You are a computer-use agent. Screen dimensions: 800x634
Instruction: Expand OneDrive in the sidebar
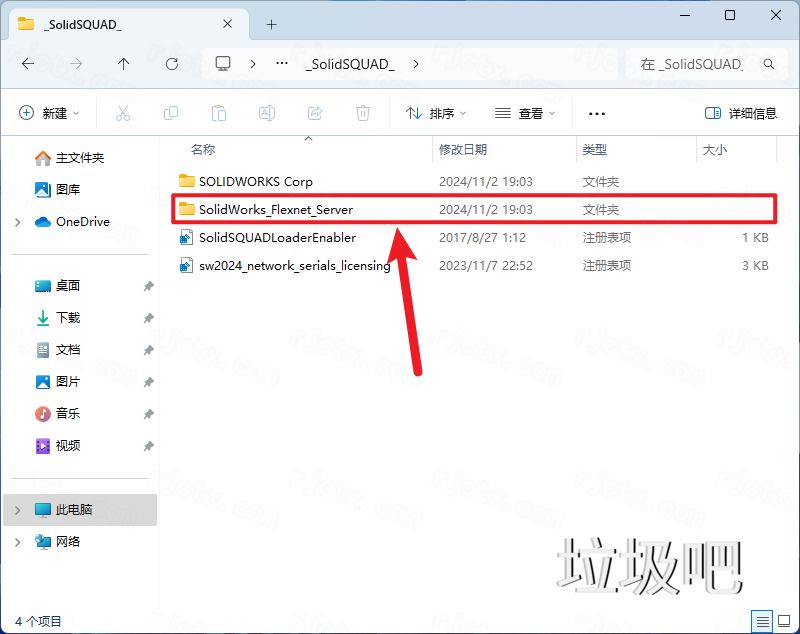[x=16, y=221]
